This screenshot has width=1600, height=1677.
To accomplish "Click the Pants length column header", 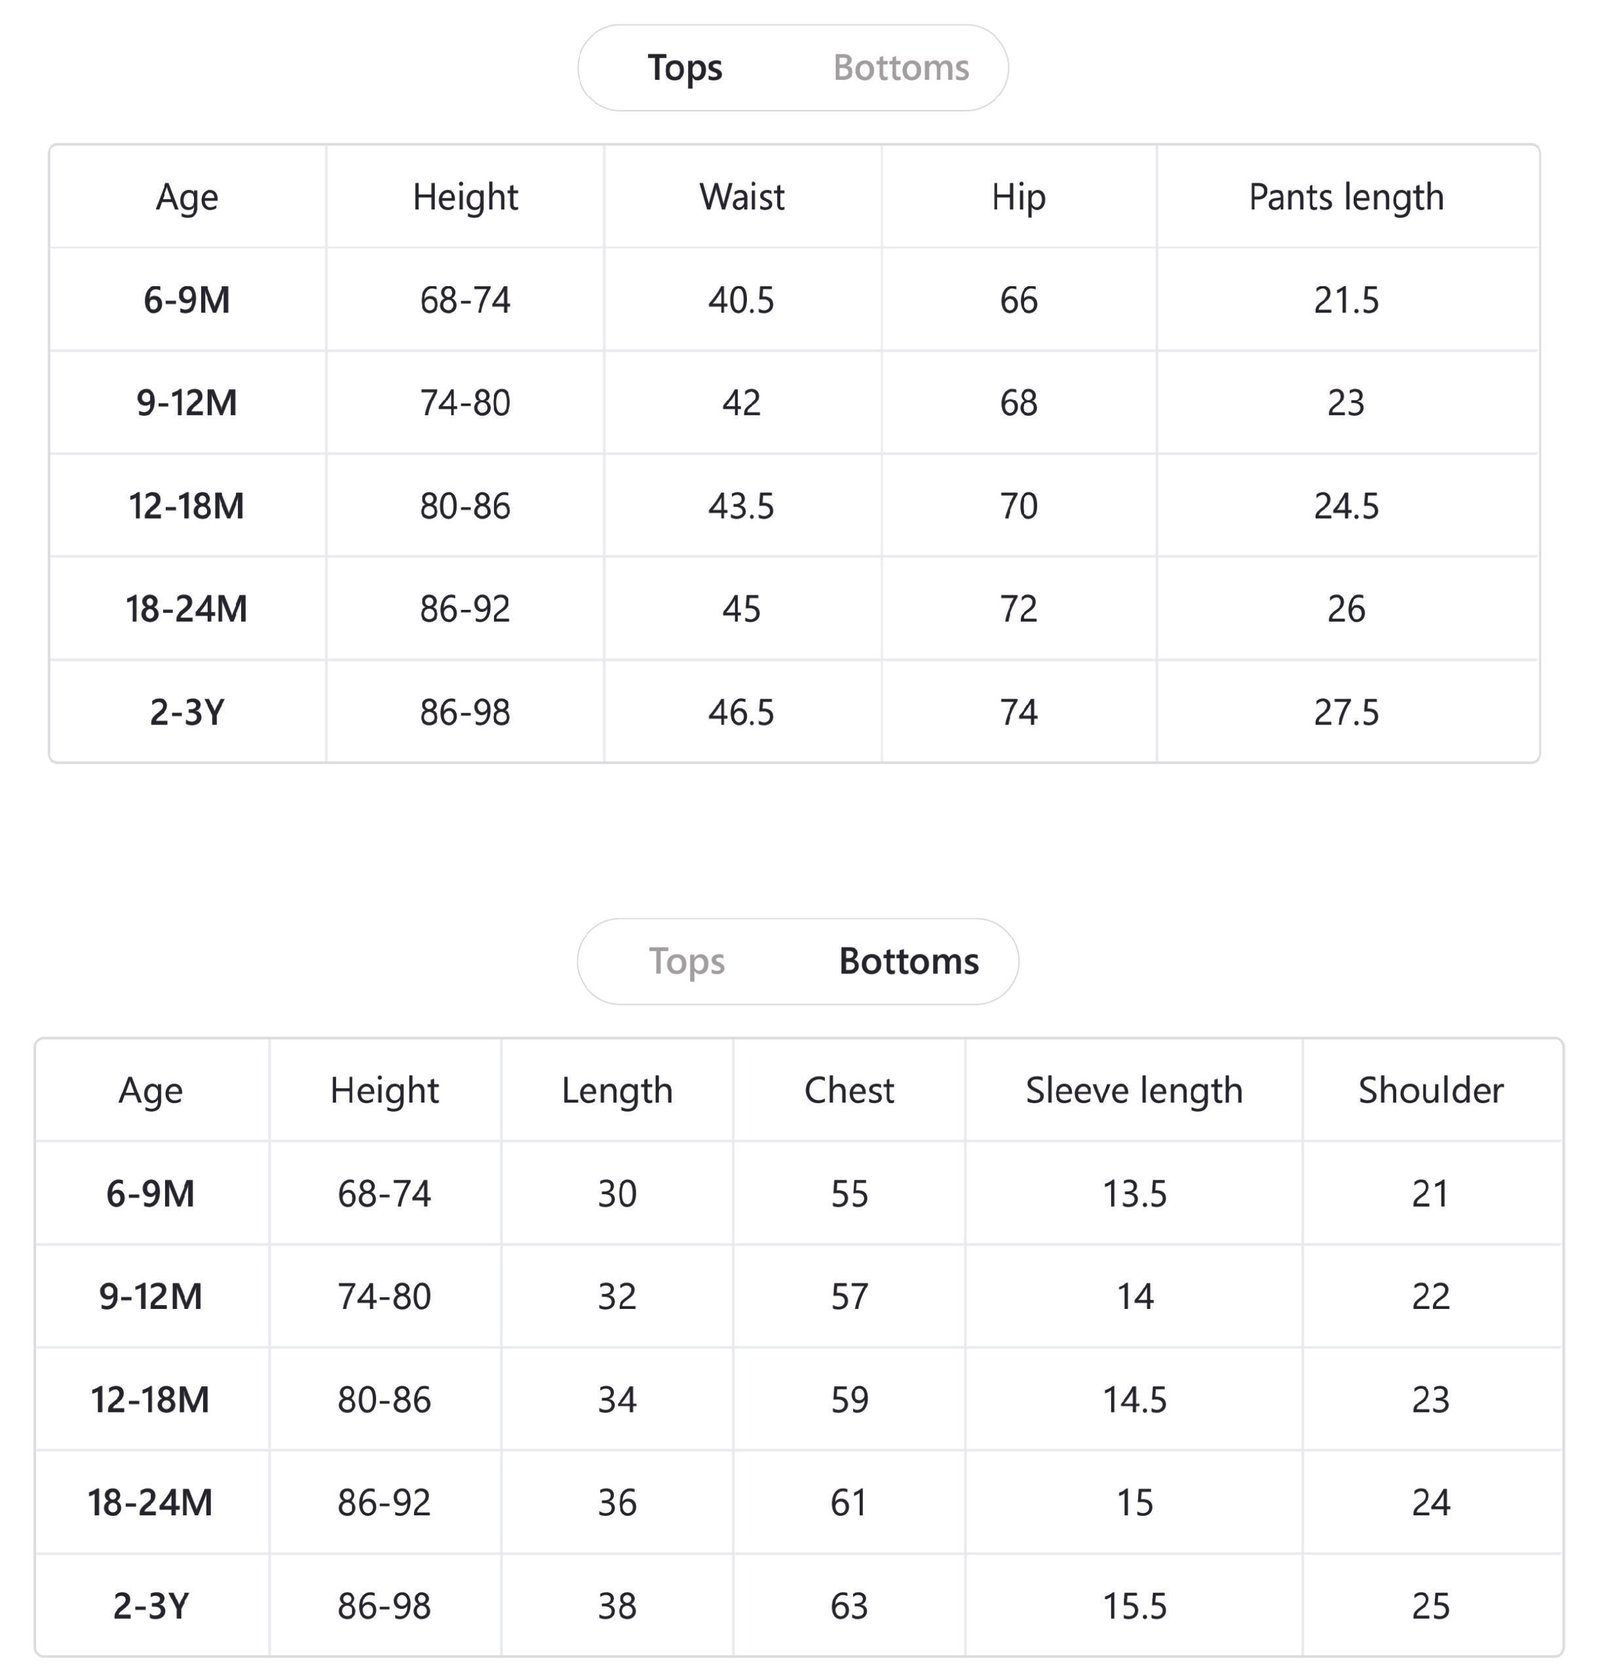I will [x=1346, y=197].
